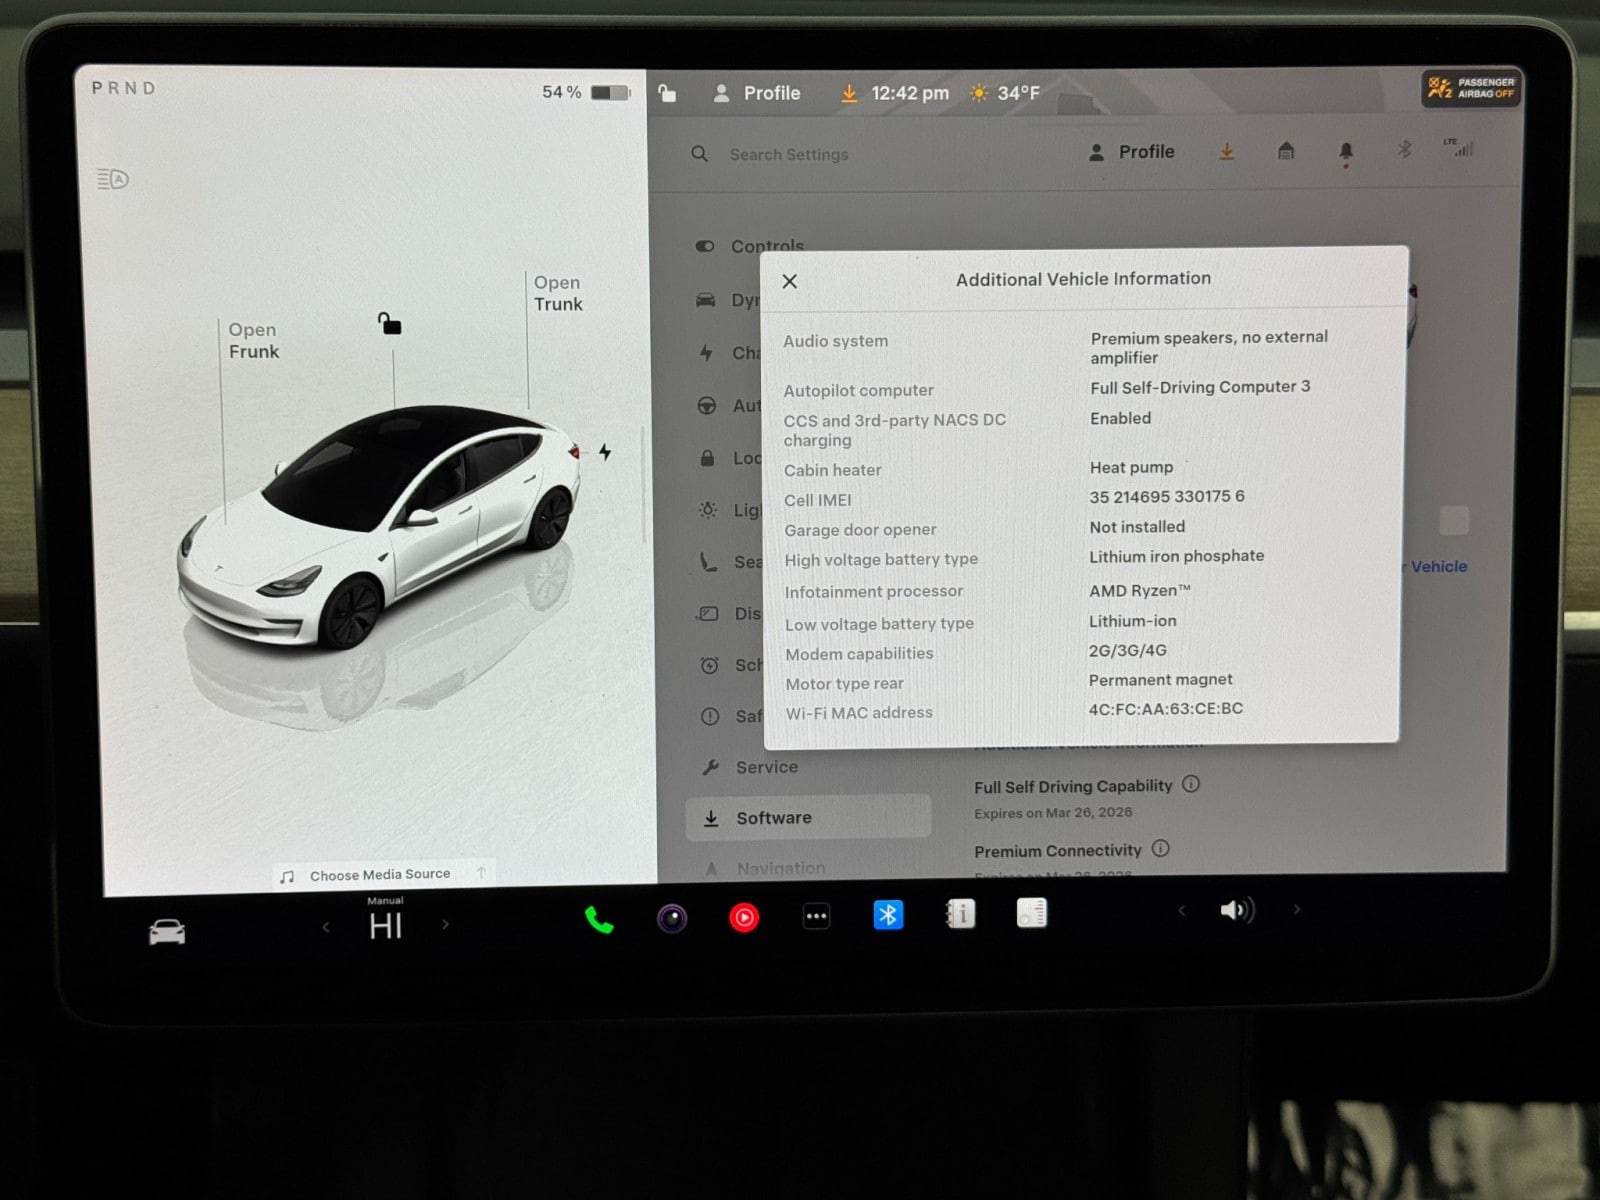The height and width of the screenshot is (1200, 1600).
Task: Tap the notifications bell icon
Action: (1345, 152)
